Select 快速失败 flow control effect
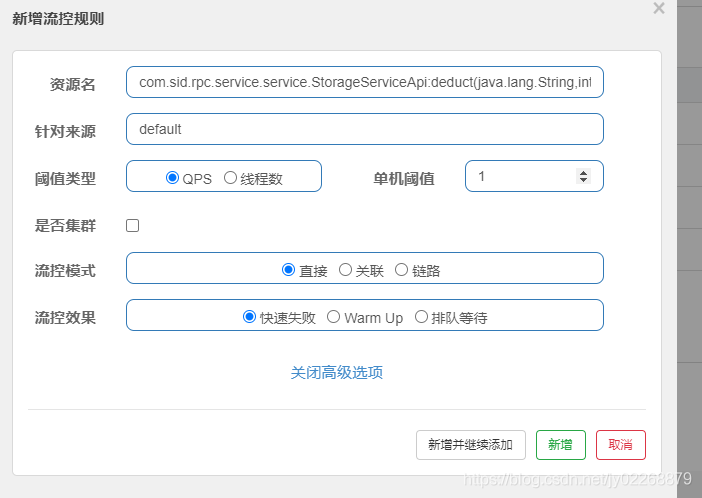Viewport: 702px width, 498px height. click(249, 317)
